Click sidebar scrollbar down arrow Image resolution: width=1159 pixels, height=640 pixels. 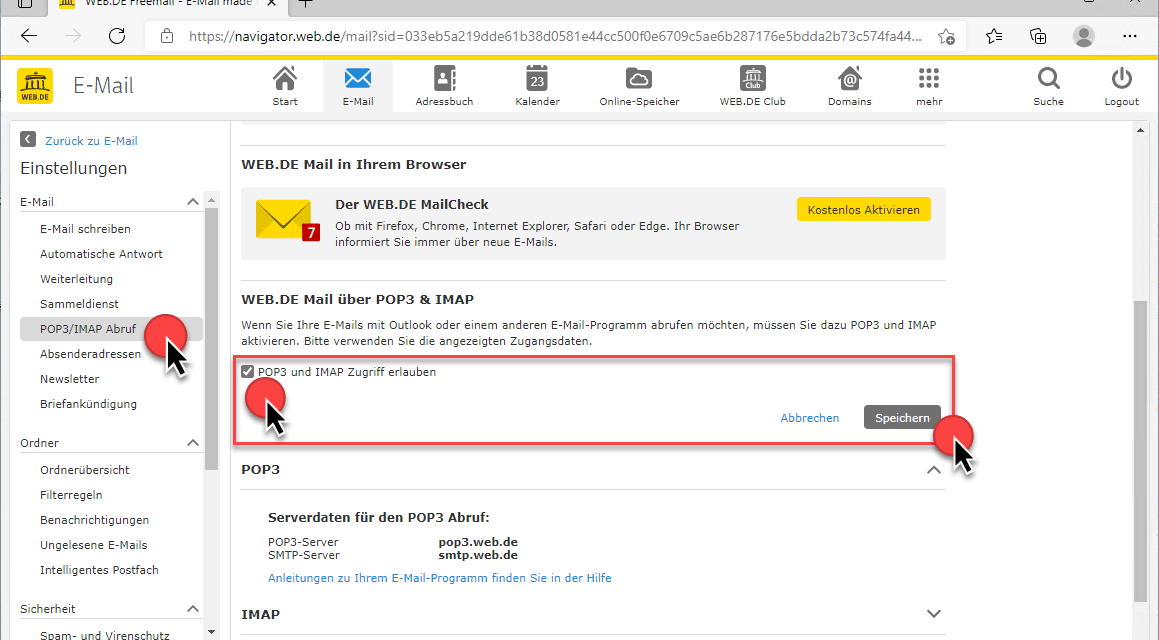211,633
